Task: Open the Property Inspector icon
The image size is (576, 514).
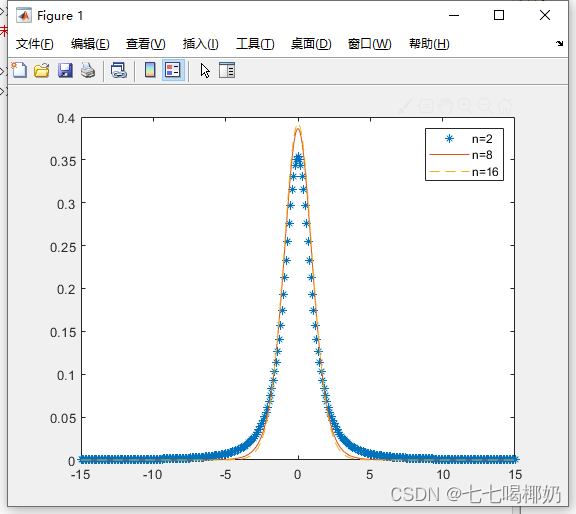Action: (x=227, y=70)
